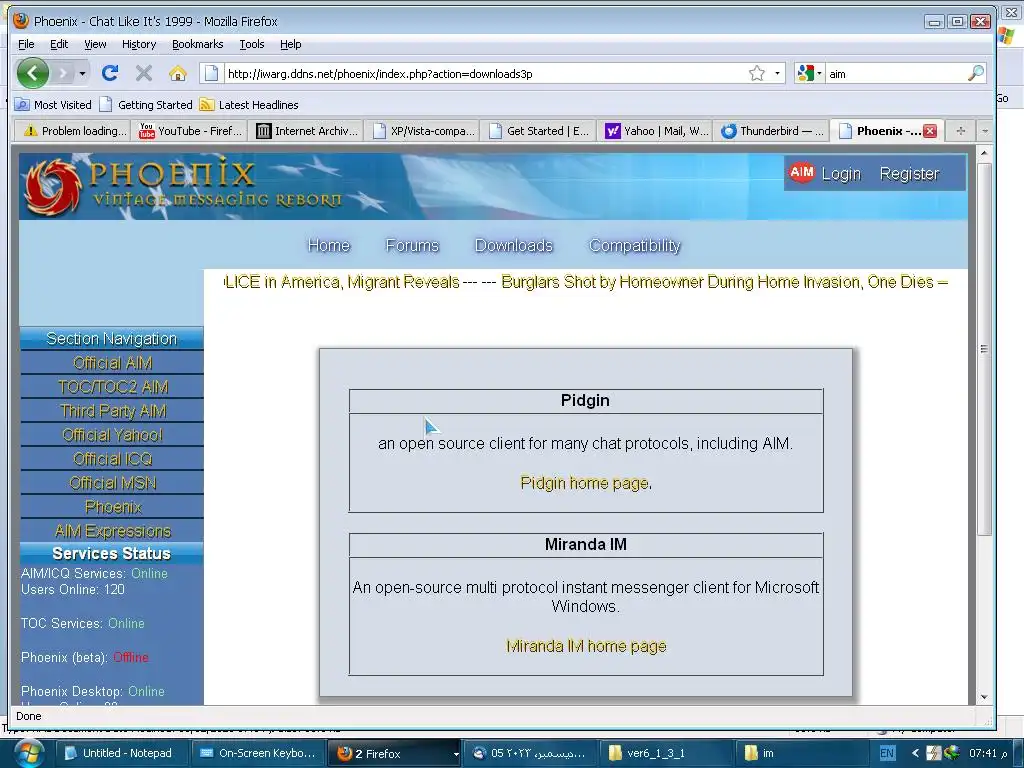Click the Phoenix flame logo
1024x768 pixels.
pyautogui.click(x=53, y=187)
